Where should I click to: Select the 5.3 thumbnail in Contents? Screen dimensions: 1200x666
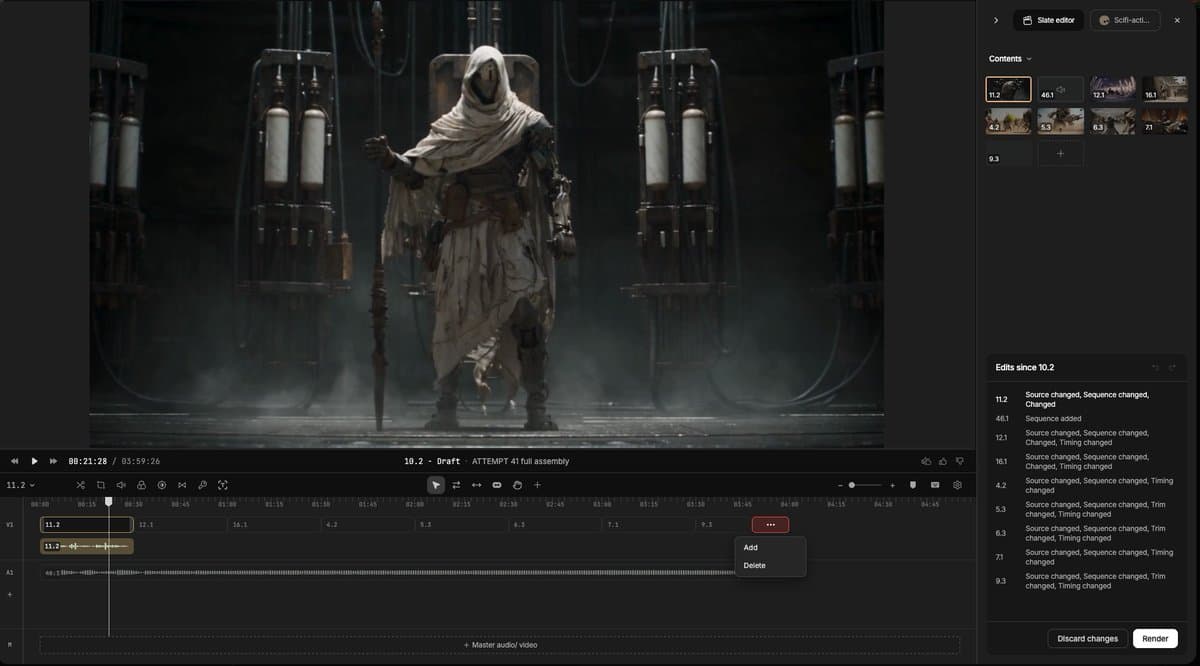[x=1060, y=121]
